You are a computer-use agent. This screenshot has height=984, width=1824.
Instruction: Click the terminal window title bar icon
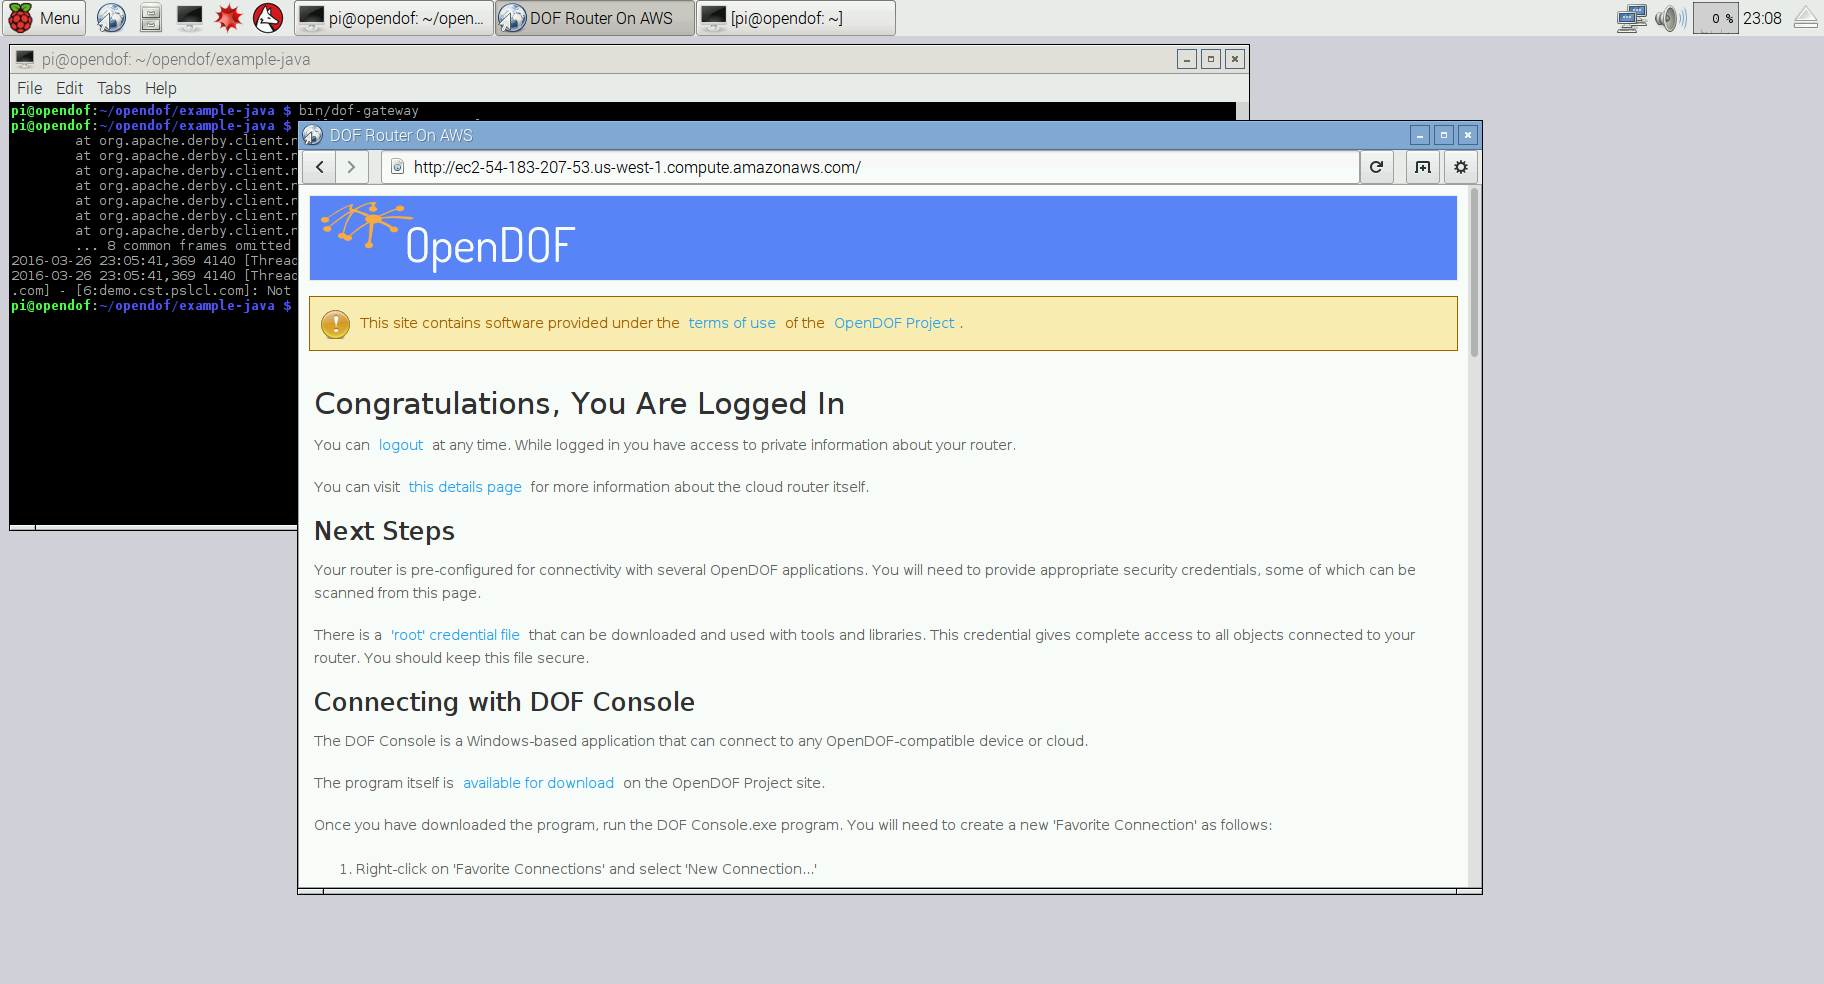tap(25, 59)
